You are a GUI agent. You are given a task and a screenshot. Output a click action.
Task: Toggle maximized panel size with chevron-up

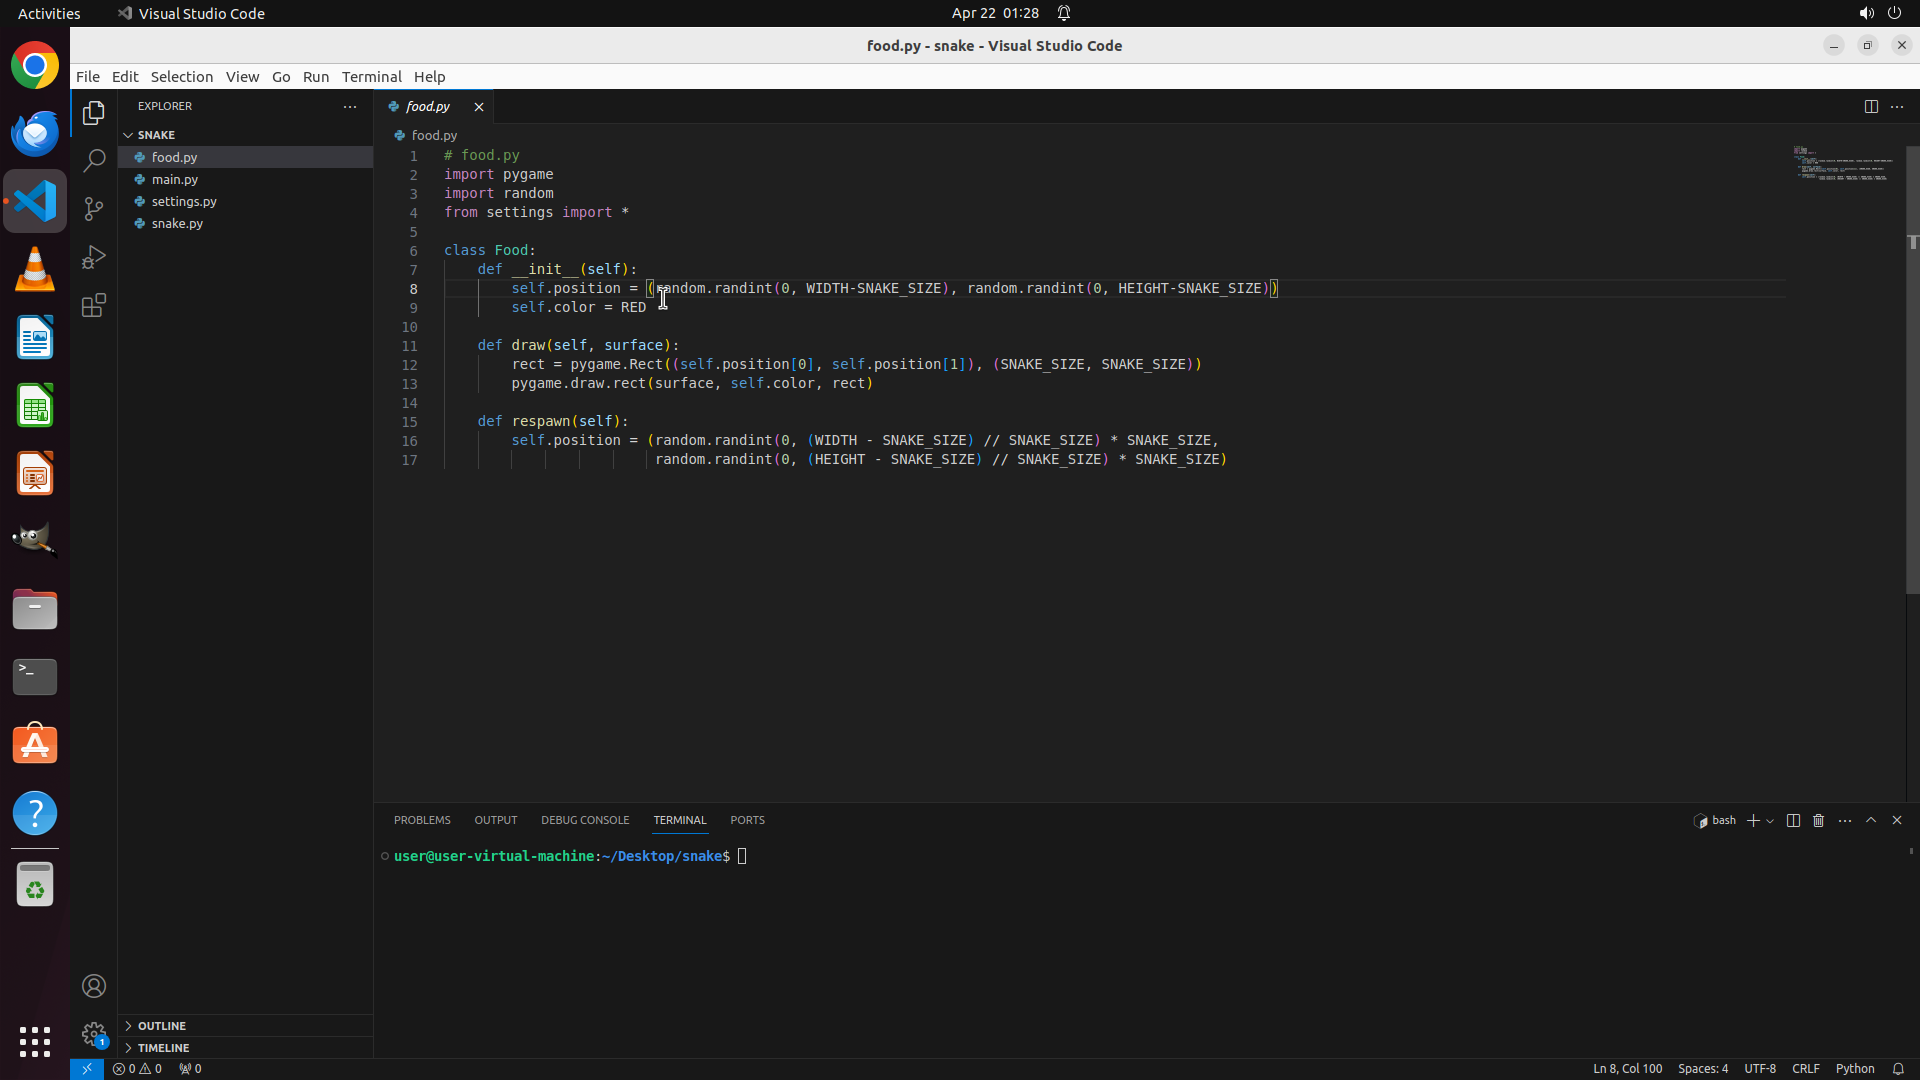click(1871, 820)
